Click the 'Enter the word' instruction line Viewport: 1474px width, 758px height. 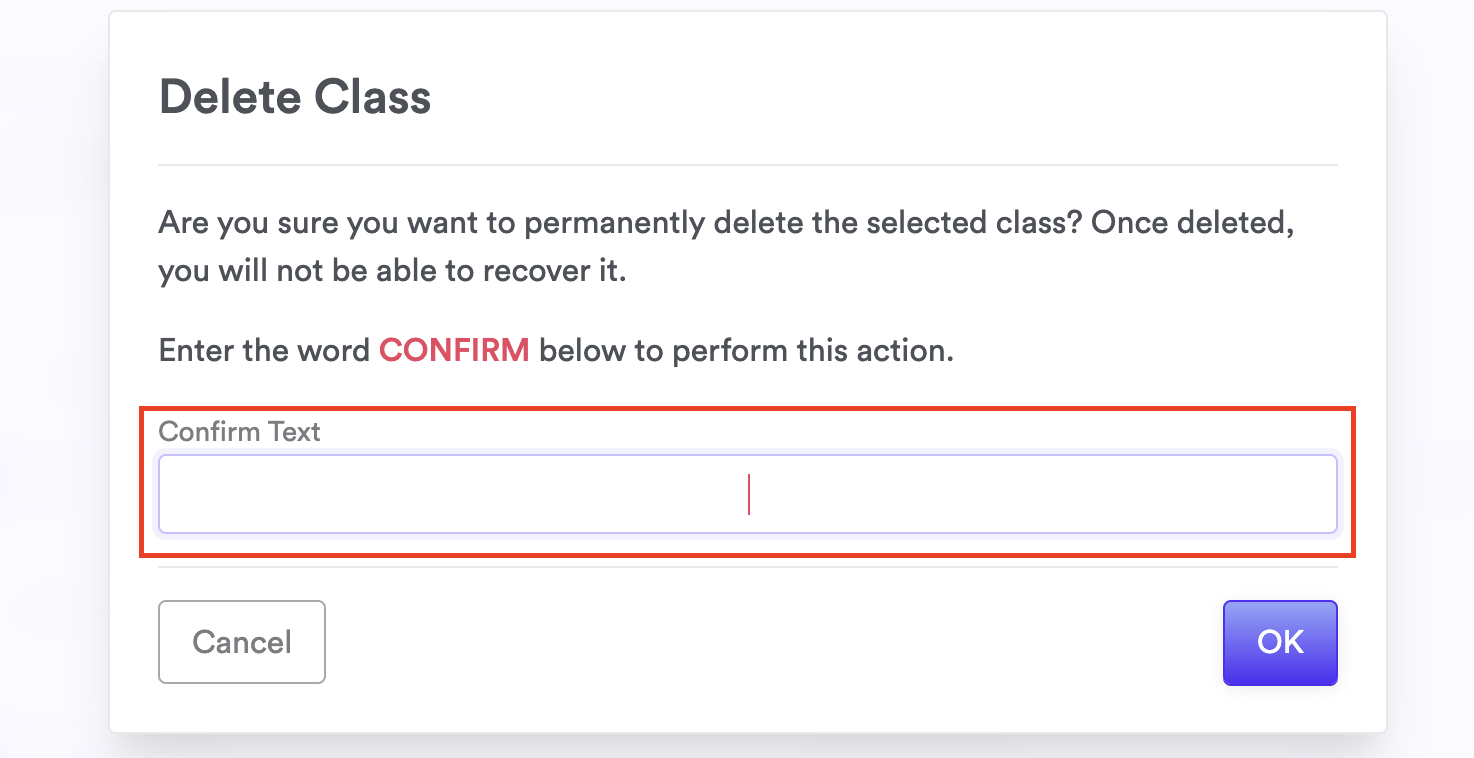tap(555, 351)
